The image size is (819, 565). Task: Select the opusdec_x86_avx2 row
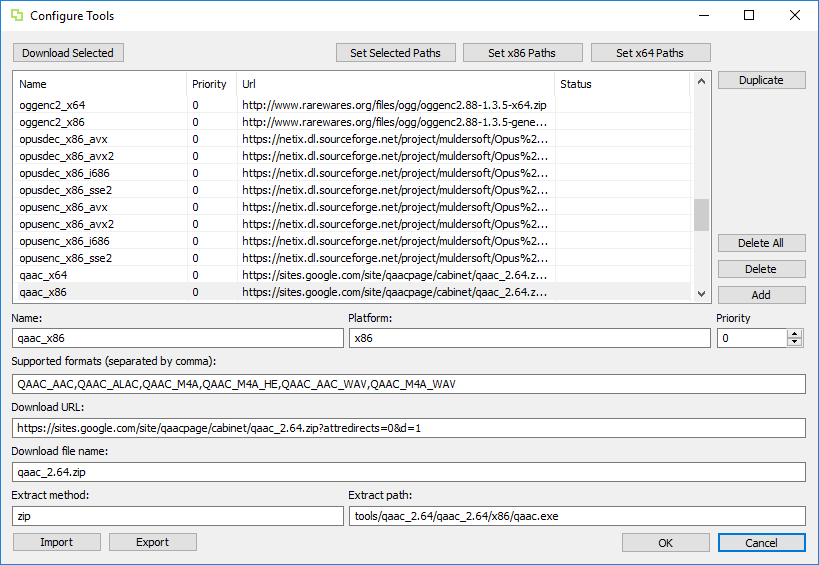point(353,156)
